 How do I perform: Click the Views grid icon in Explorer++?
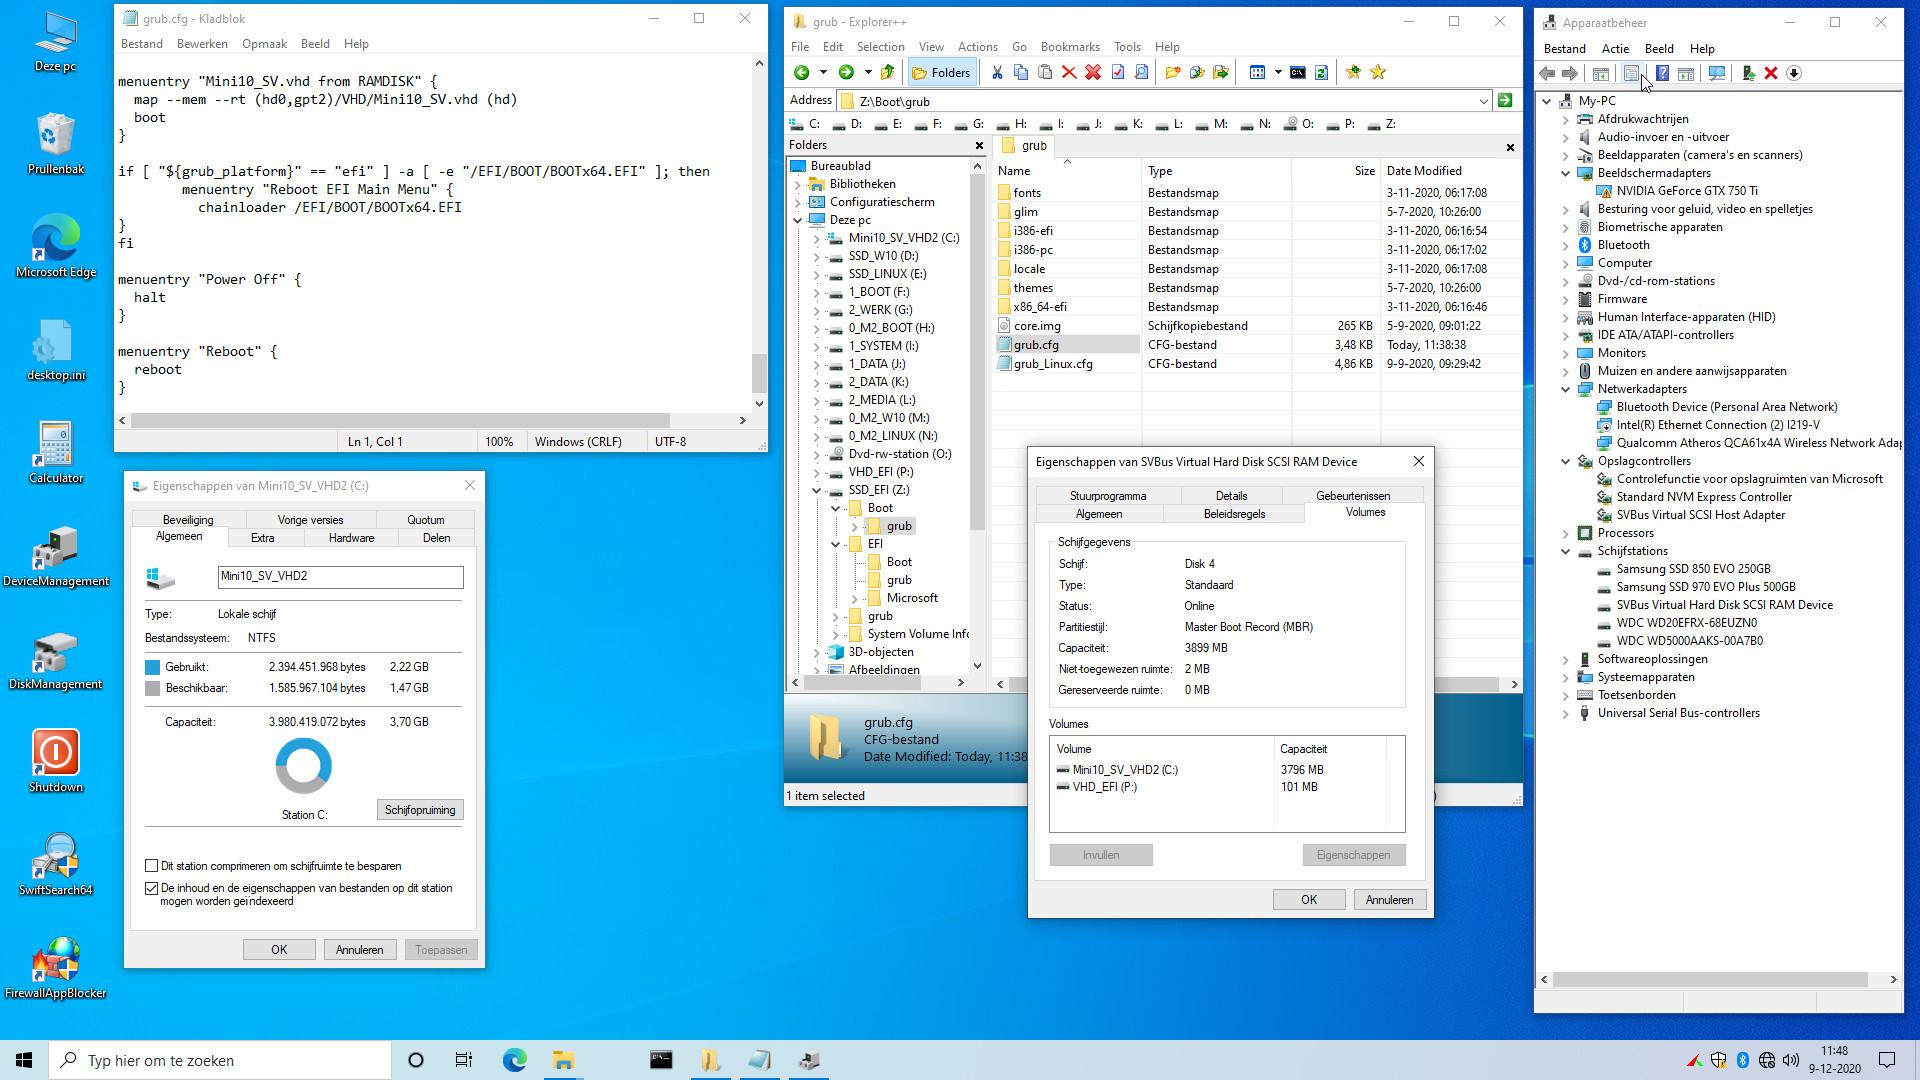1258,72
